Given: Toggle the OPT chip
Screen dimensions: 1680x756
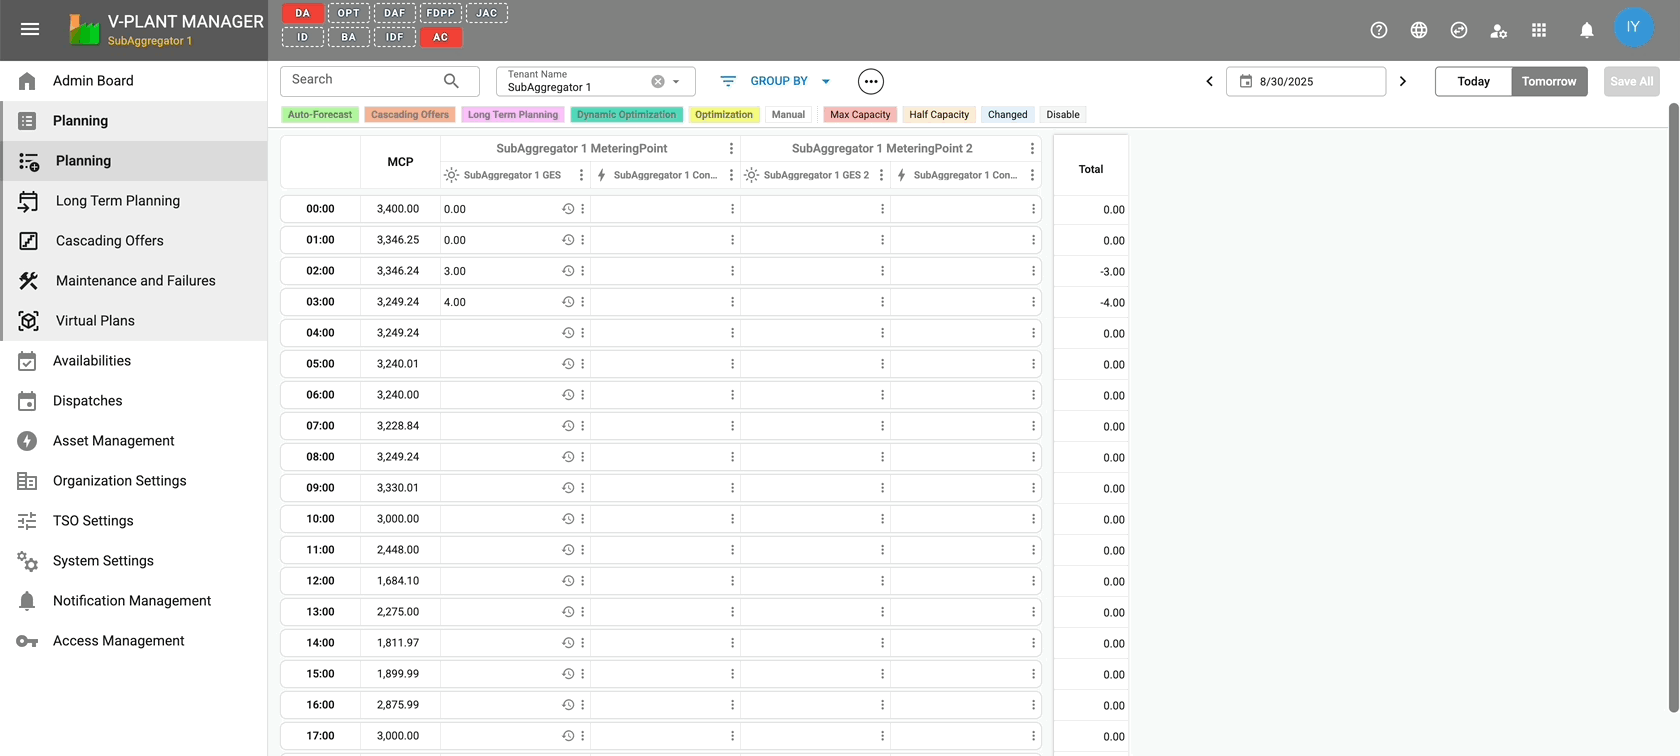Looking at the screenshot, I should pyautogui.click(x=348, y=13).
